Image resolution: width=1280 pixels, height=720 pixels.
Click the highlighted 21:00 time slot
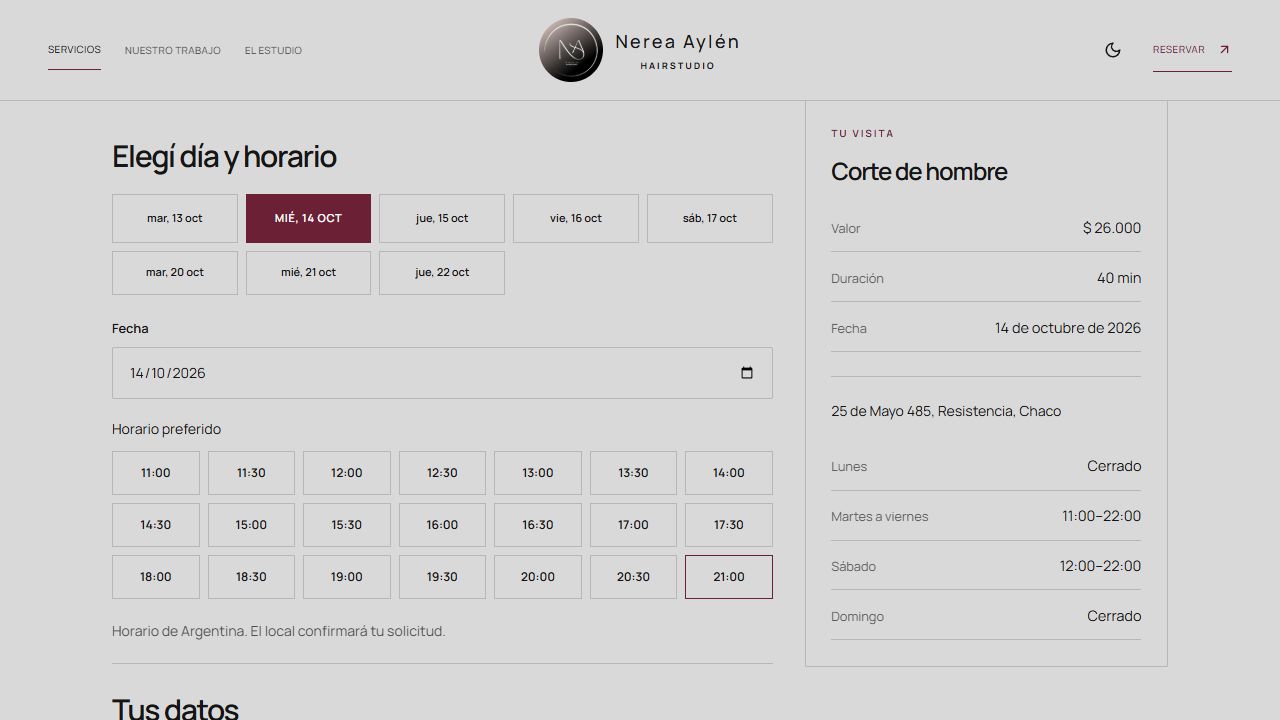pos(729,577)
